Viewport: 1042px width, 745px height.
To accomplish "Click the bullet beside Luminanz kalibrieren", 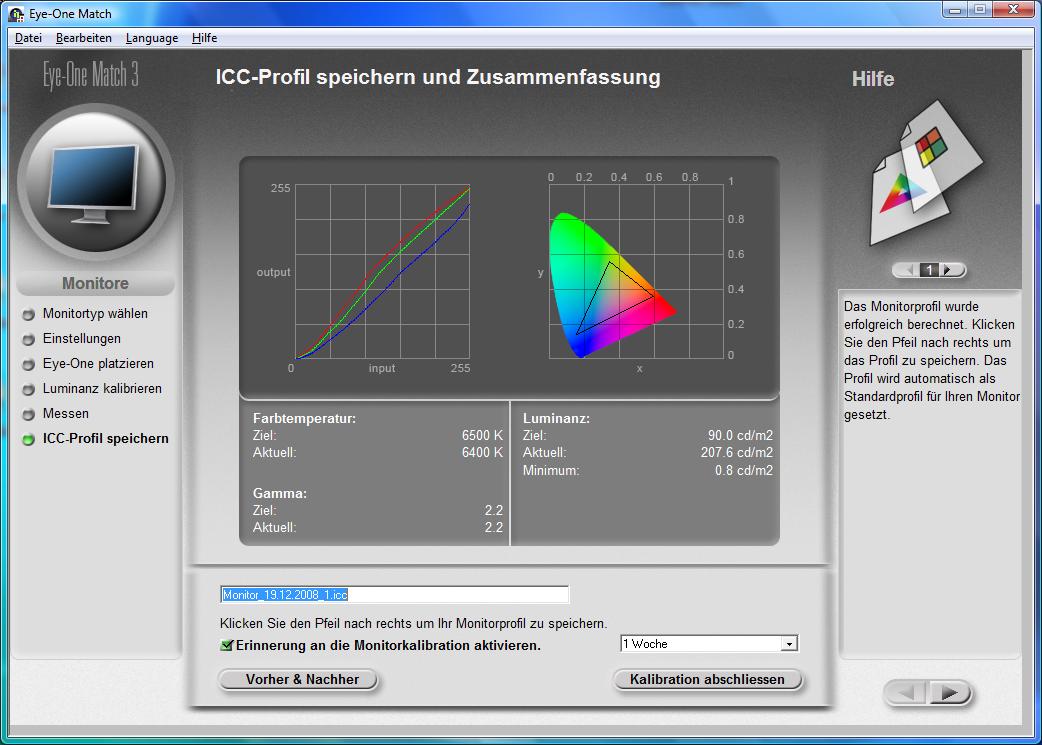I will (28, 389).
